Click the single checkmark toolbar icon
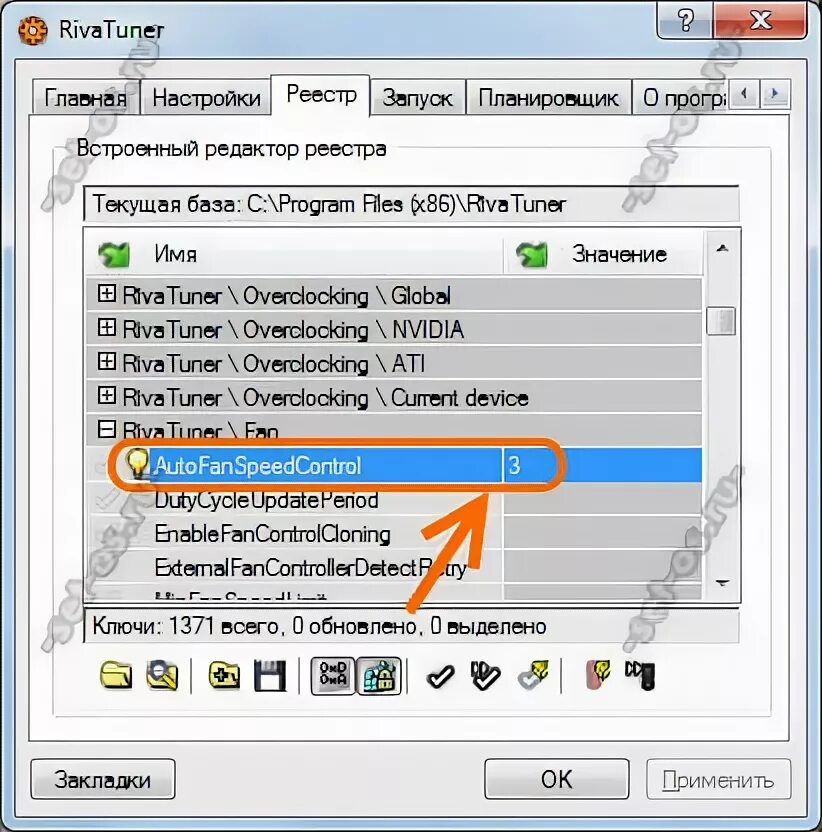822x832 pixels. click(x=440, y=677)
